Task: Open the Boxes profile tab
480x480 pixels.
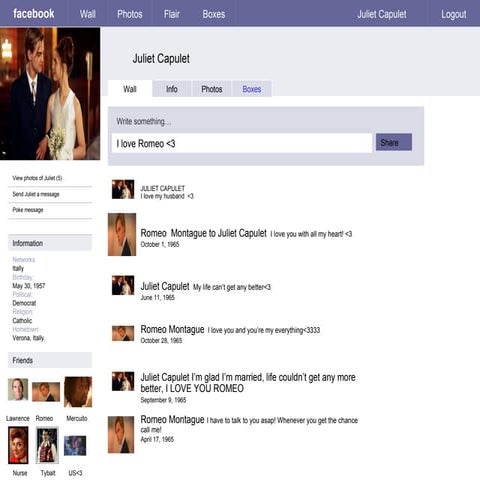Action: 252,89
